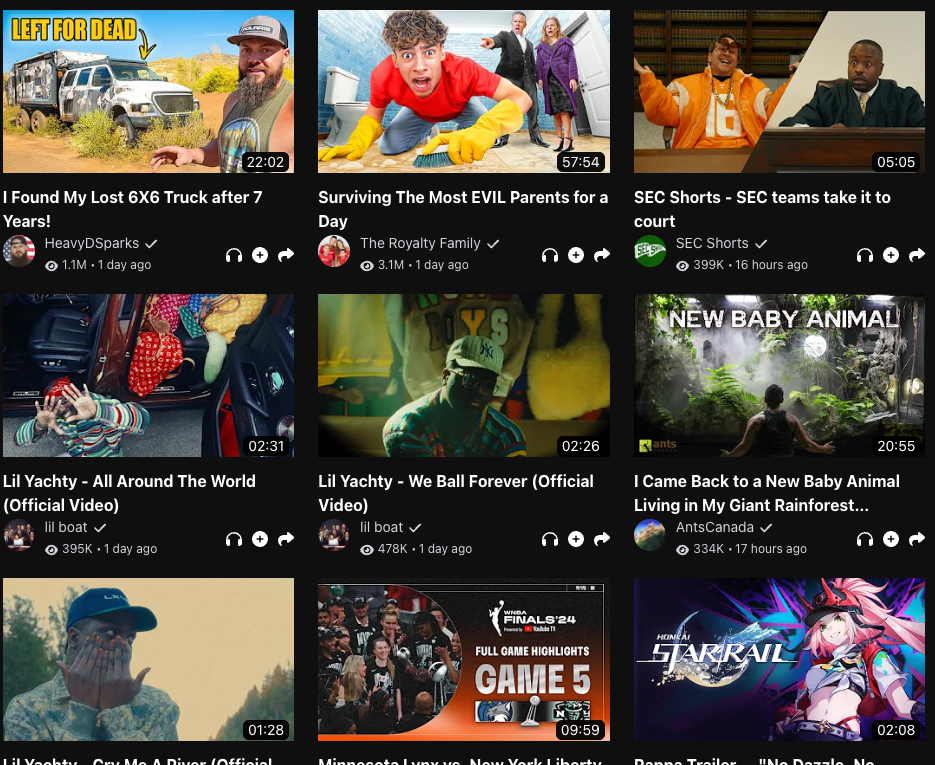Image resolution: width=935 pixels, height=765 pixels.
Task: Open HeavyDSparks channel avatar
Action: [x=19, y=251]
